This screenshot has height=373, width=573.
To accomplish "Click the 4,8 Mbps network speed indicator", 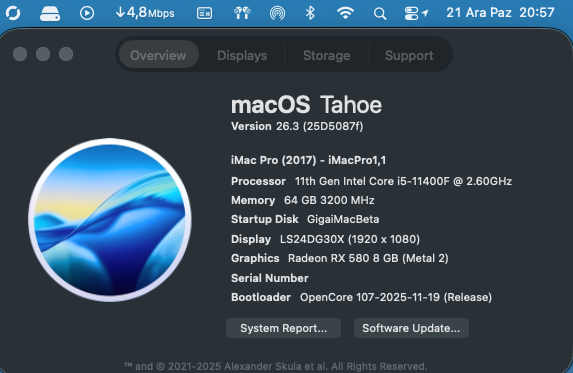I will click(x=145, y=13).
